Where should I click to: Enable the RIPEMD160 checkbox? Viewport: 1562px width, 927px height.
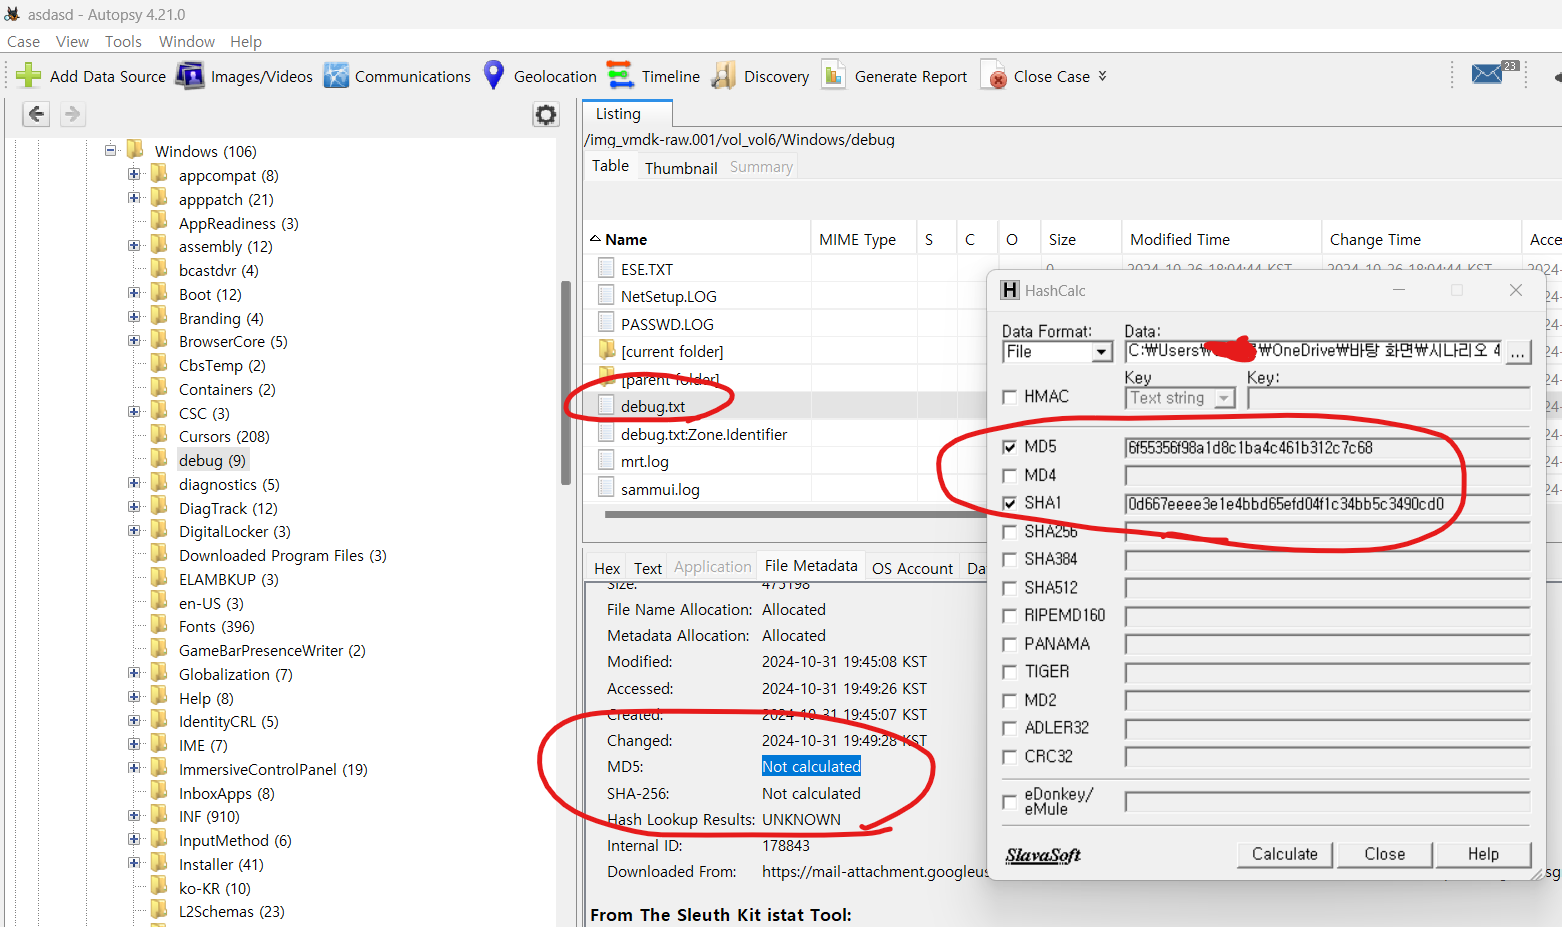tap(1010, 616)
